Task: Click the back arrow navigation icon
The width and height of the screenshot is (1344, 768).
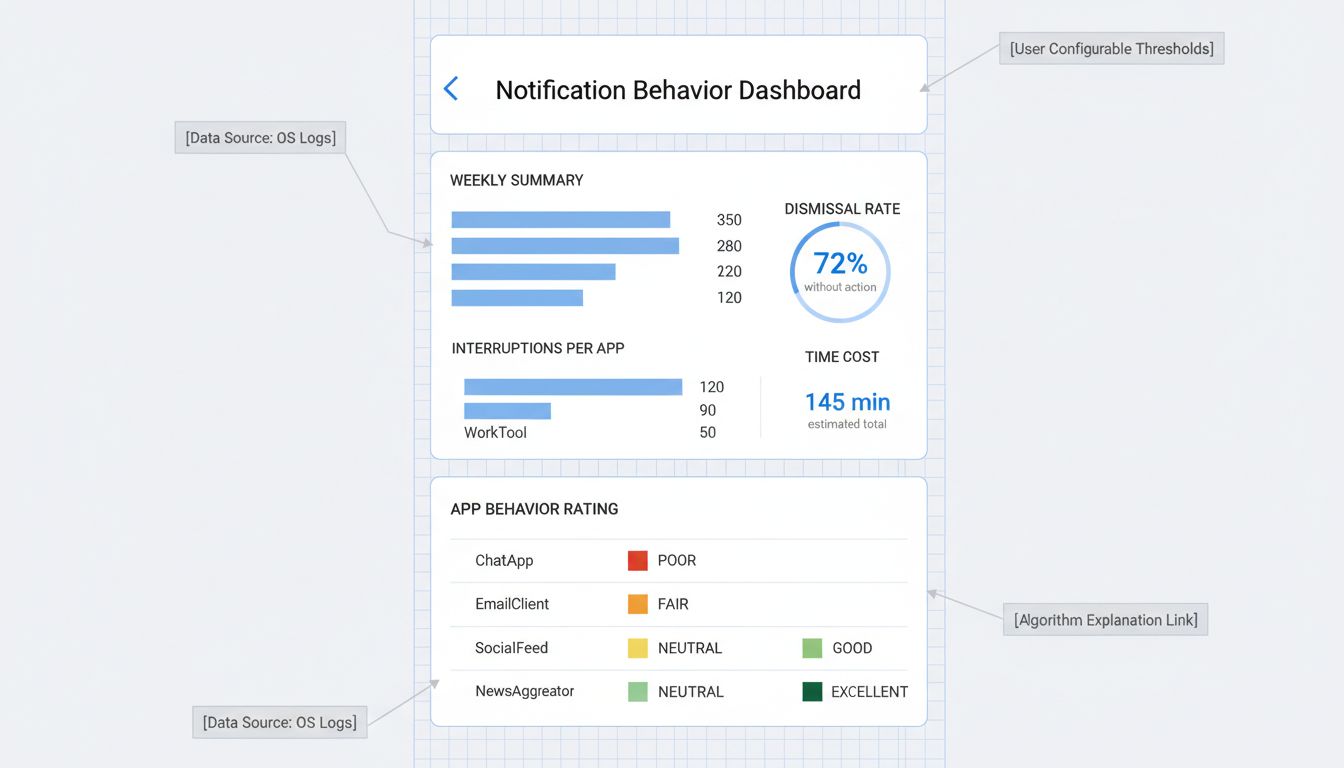Action: click(451, 88)
